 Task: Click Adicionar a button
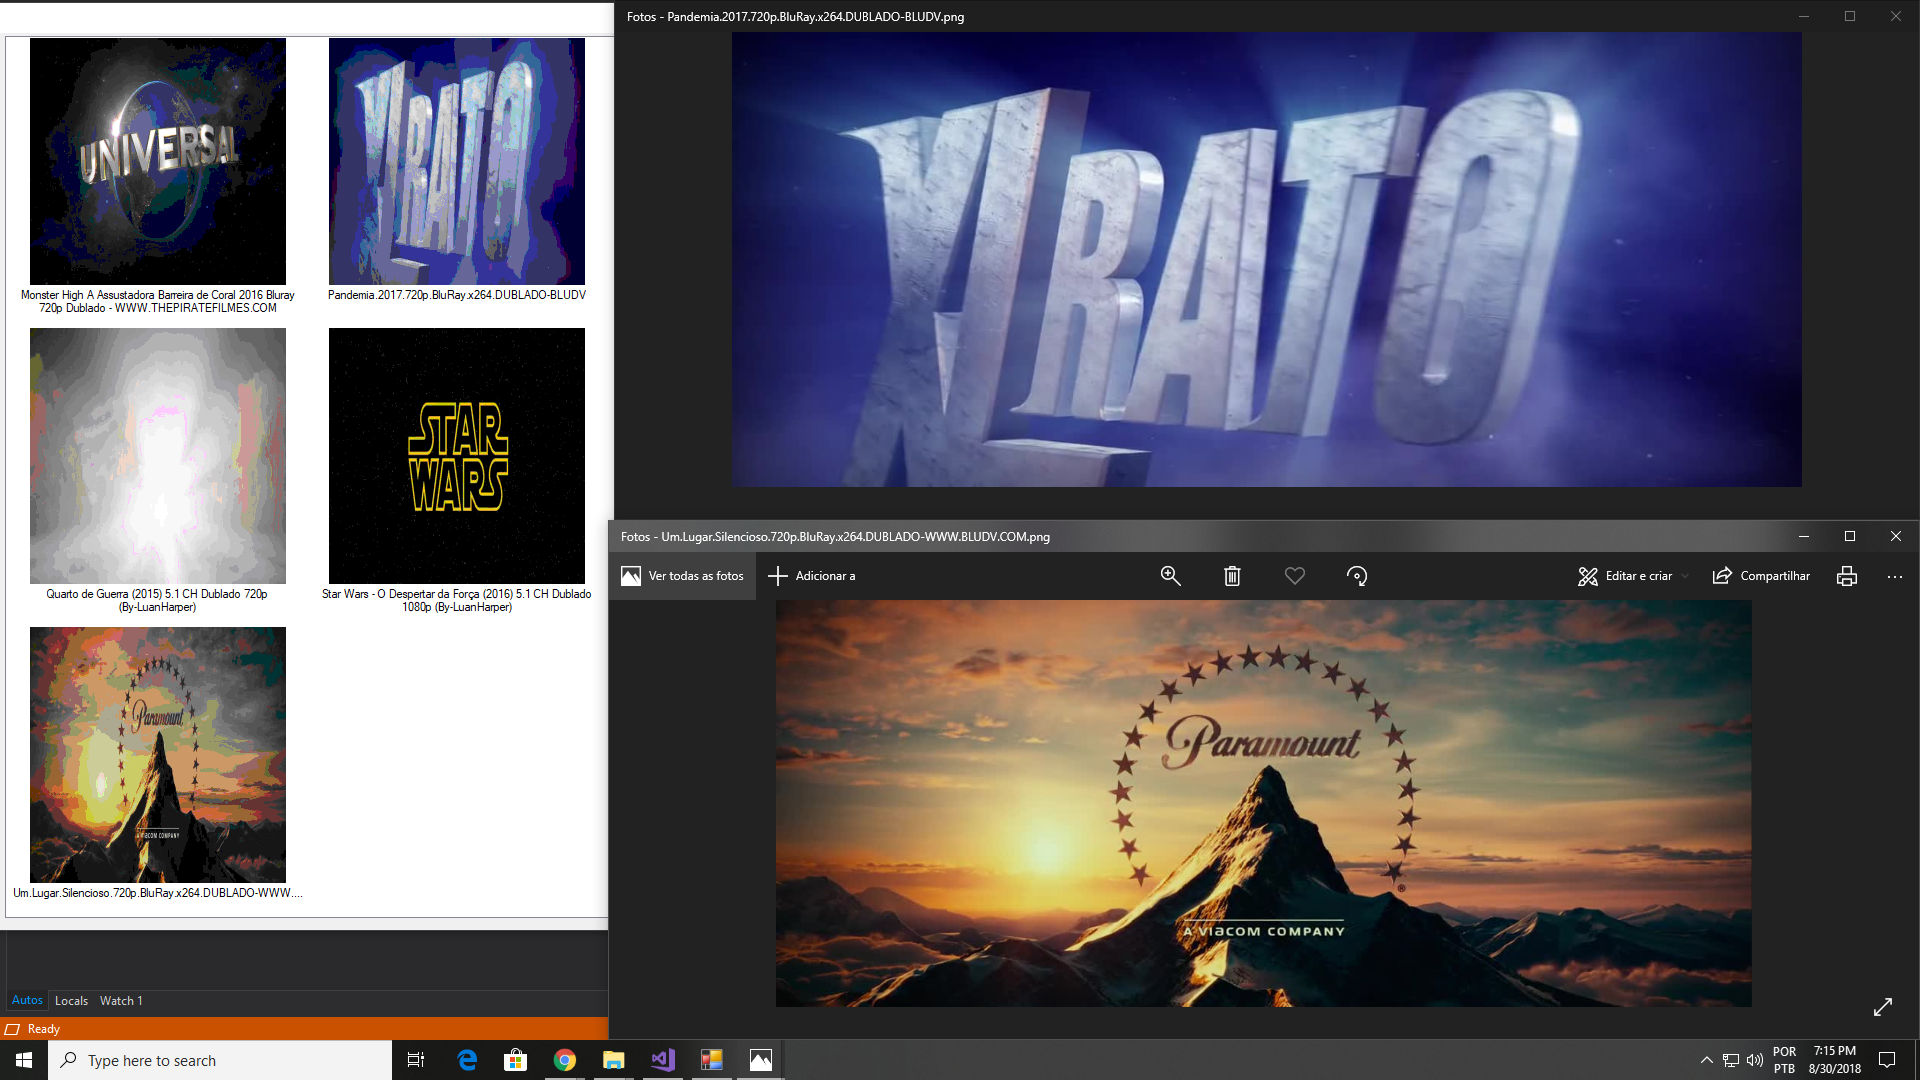811,576
